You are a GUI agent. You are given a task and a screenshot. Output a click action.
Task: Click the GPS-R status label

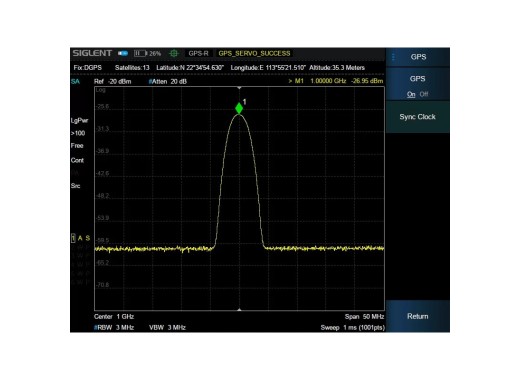point(198,53)
